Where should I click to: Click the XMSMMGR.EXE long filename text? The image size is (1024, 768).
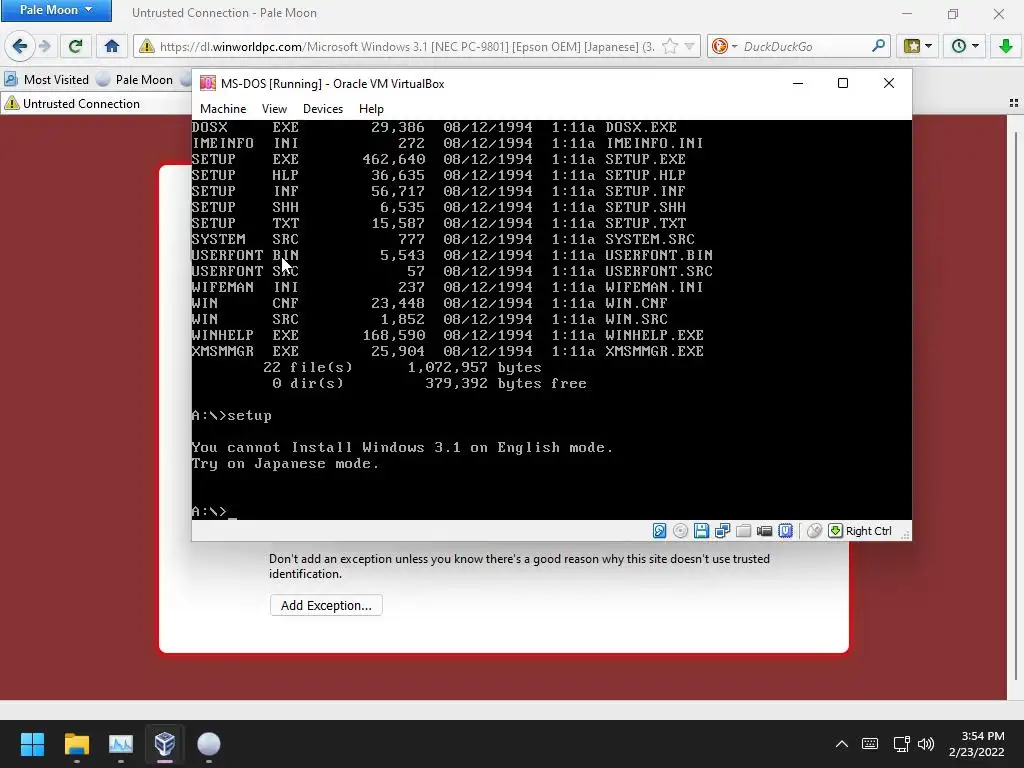654,351
